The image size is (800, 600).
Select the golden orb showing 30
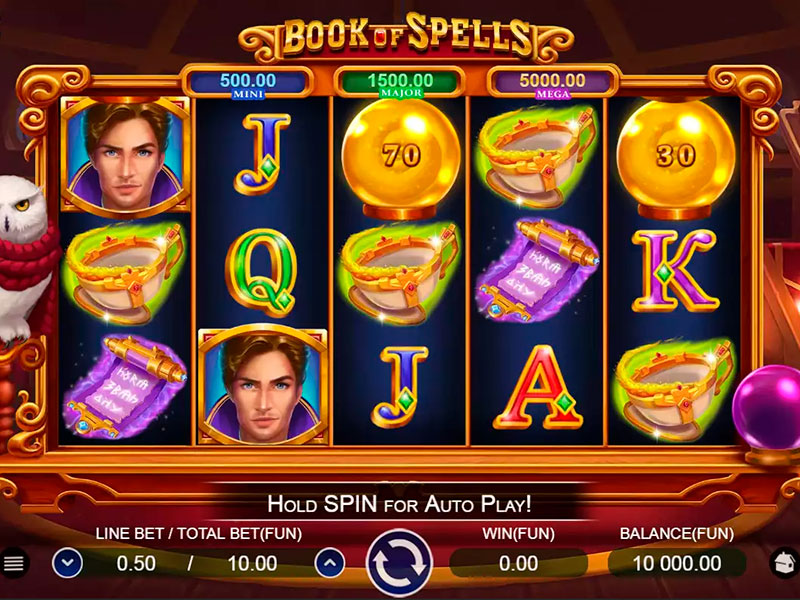click(x=676, y=159)
